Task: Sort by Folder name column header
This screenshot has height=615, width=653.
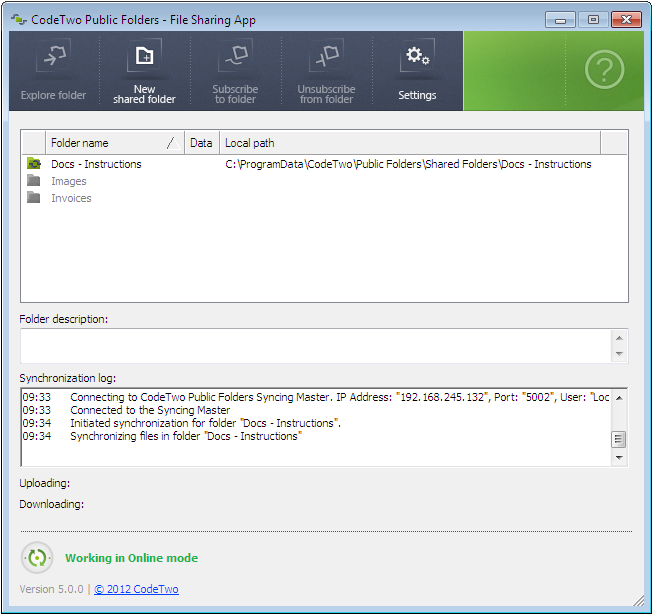Action: tap(115, 143)
